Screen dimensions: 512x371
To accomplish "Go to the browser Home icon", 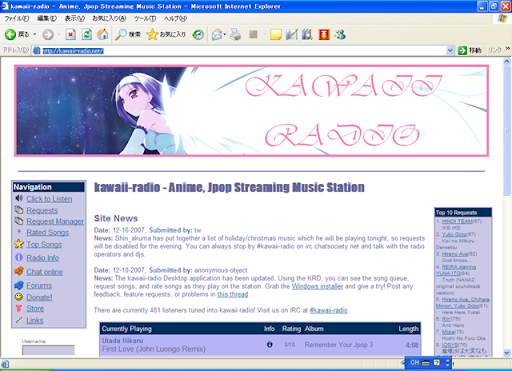I will [x=103, y=34].
